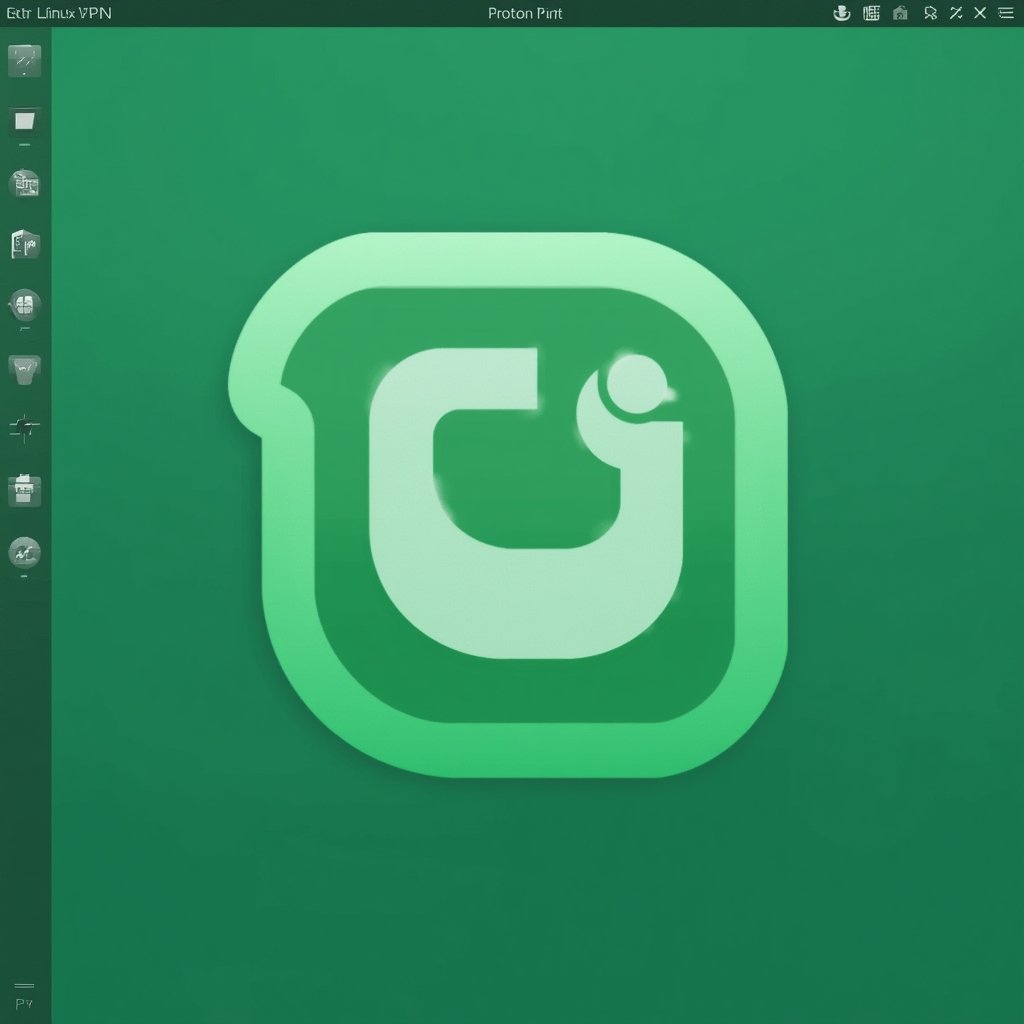
Task: Open the grid view icon in the title bar
Action: (871, 13)
